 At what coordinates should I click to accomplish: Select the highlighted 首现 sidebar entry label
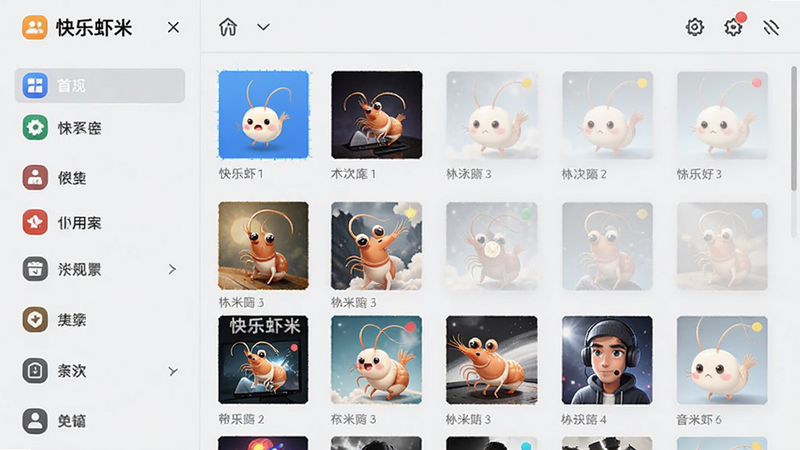(x=71, y=86)
